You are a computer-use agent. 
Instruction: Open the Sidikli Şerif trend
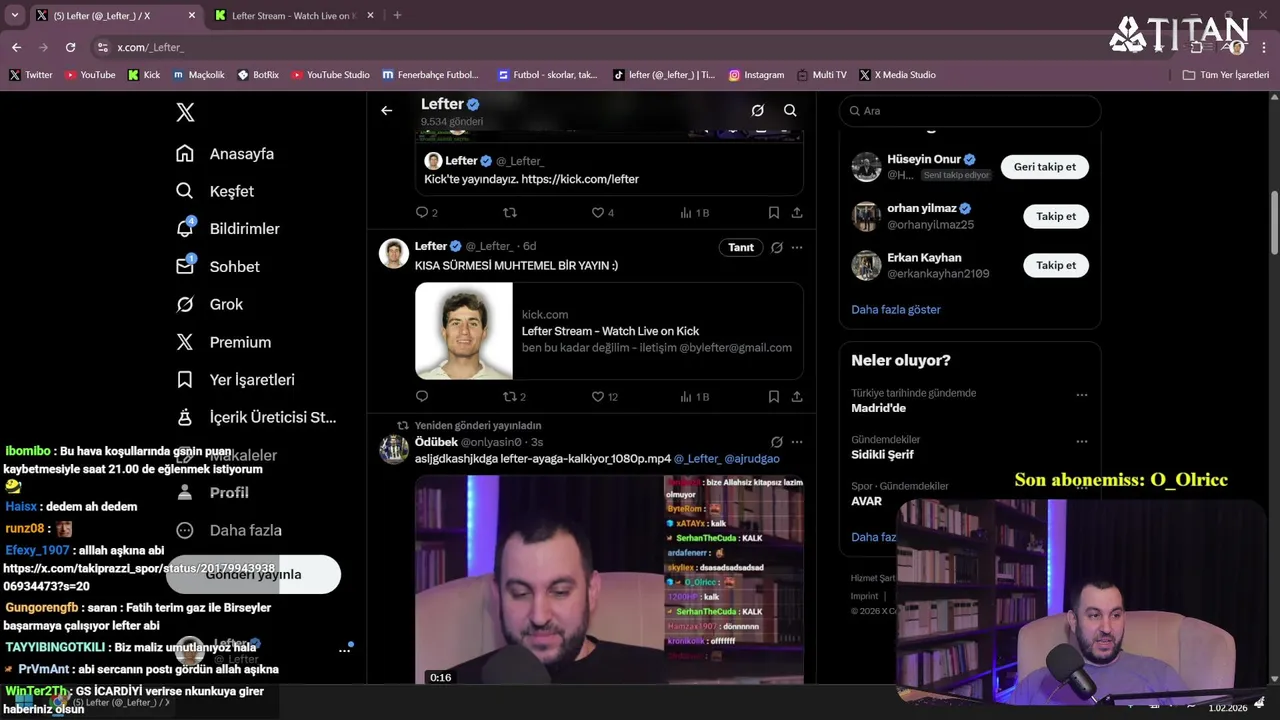click(882, 455)
